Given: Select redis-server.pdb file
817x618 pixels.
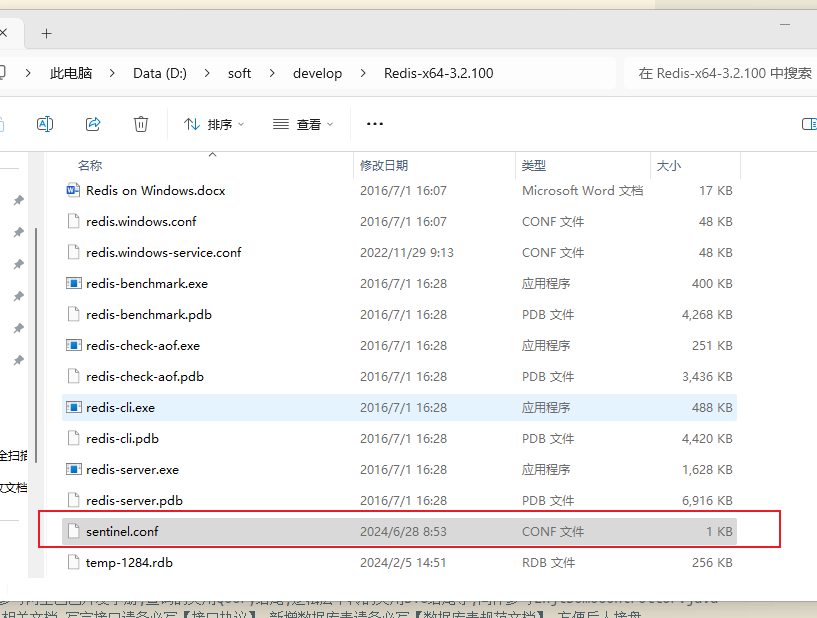Looking at the screenshot, I should click(399, 501).
